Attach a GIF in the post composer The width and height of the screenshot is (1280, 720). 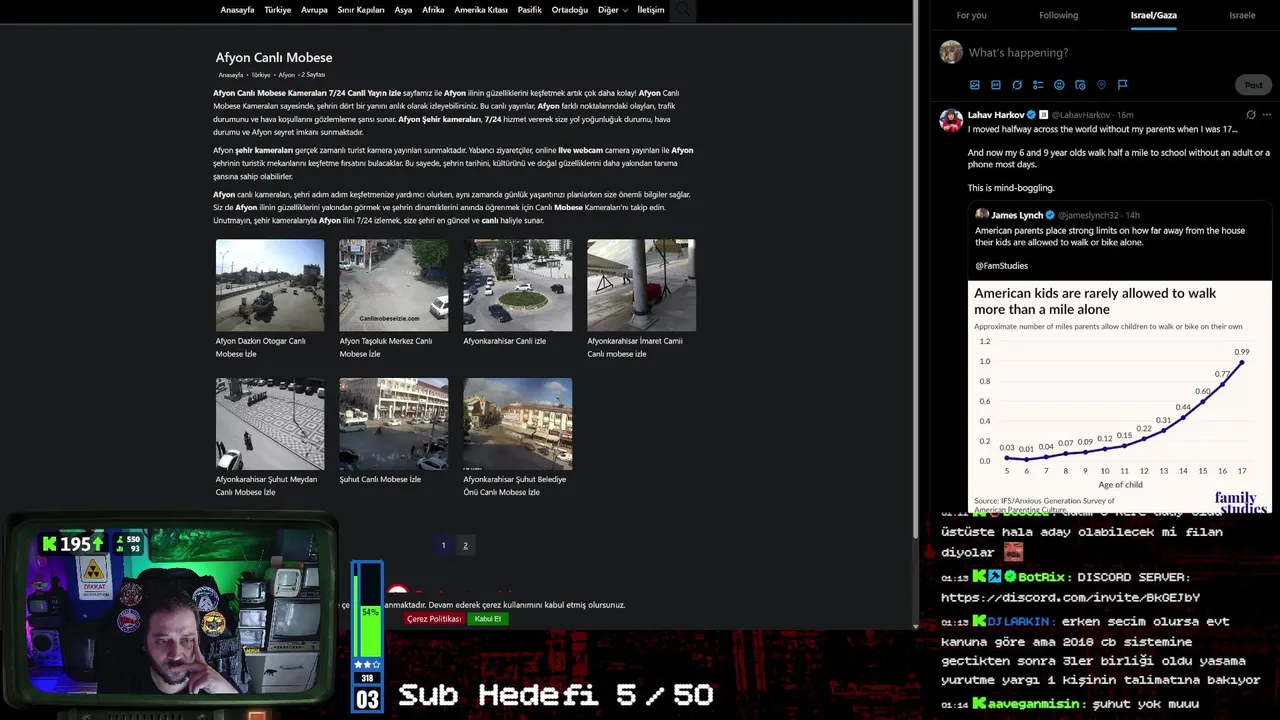click(x=996, y=85)
